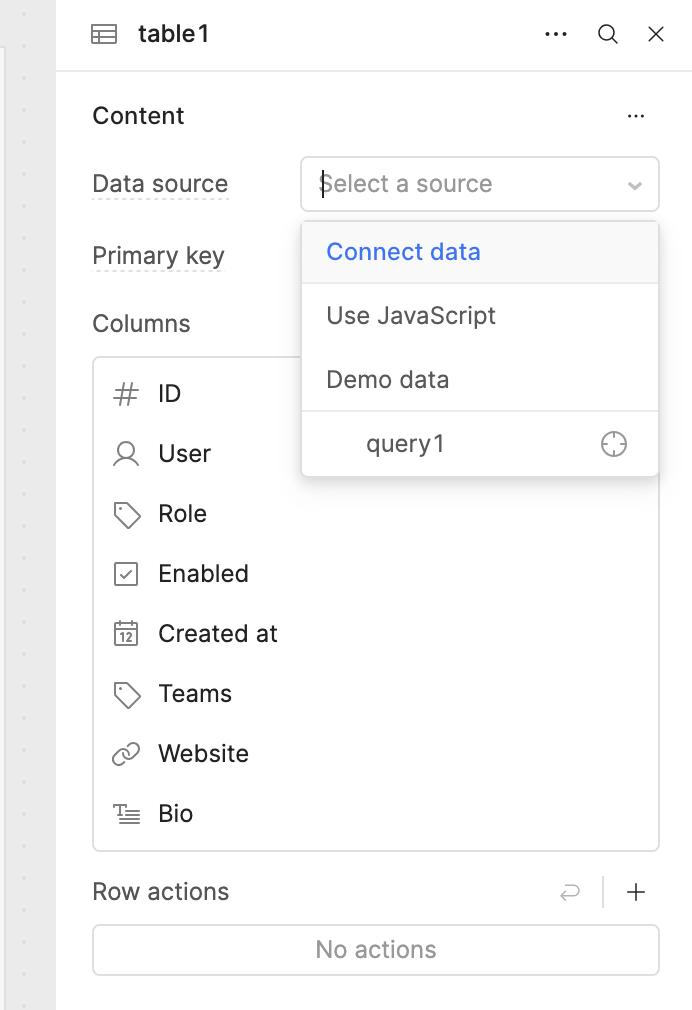The image size is (692, 1010).
Task: Click the tag icon on the Teams column
Action: [125, 693]
